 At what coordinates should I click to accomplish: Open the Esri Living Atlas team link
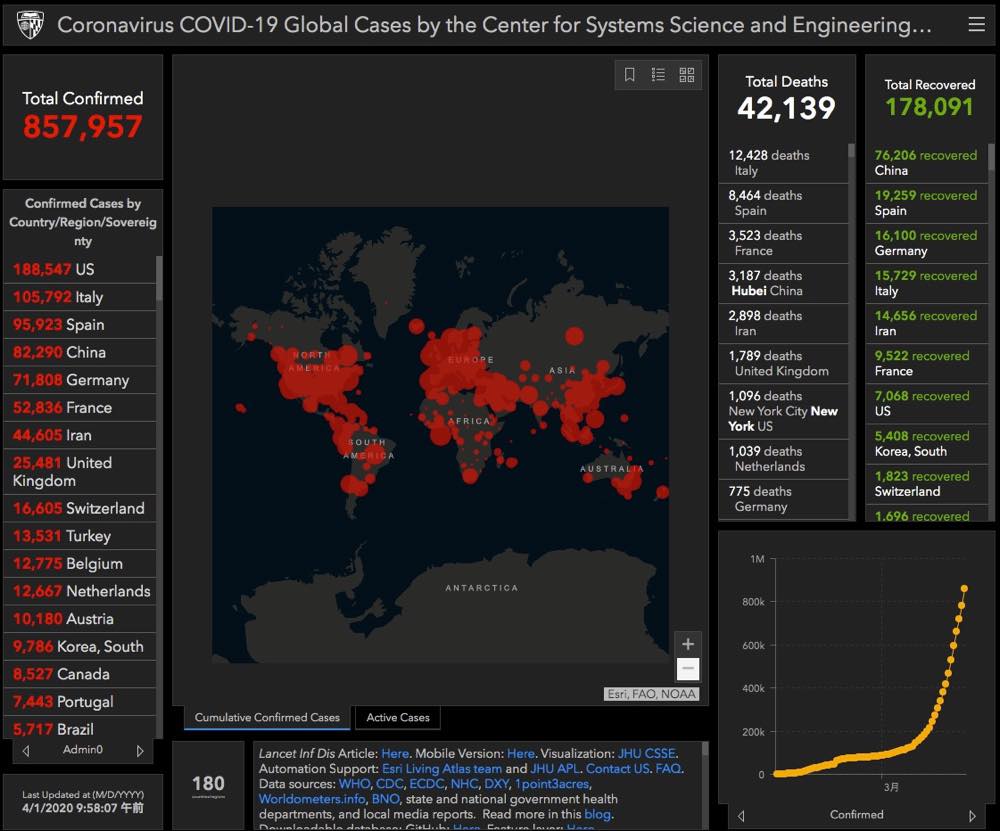tap(442, 768)
